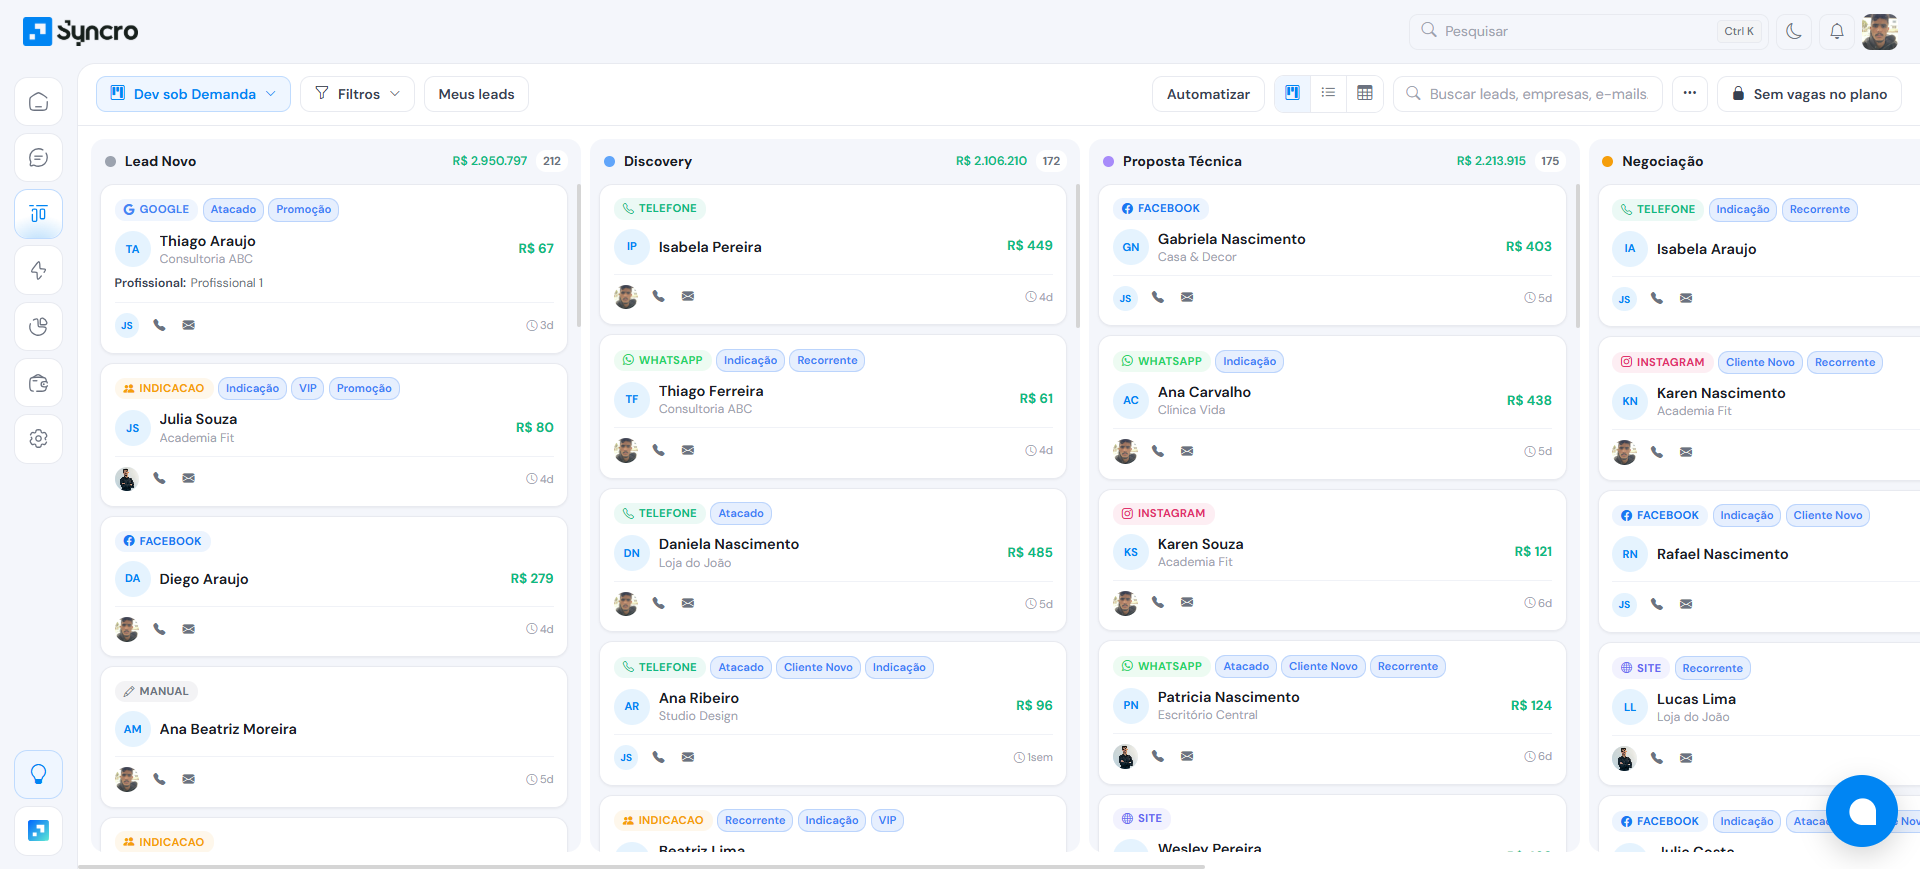This screenshot has width=1920, height=869.
Task: Select the kanban pipeline sidebar icon
Action: coord(38,214)
